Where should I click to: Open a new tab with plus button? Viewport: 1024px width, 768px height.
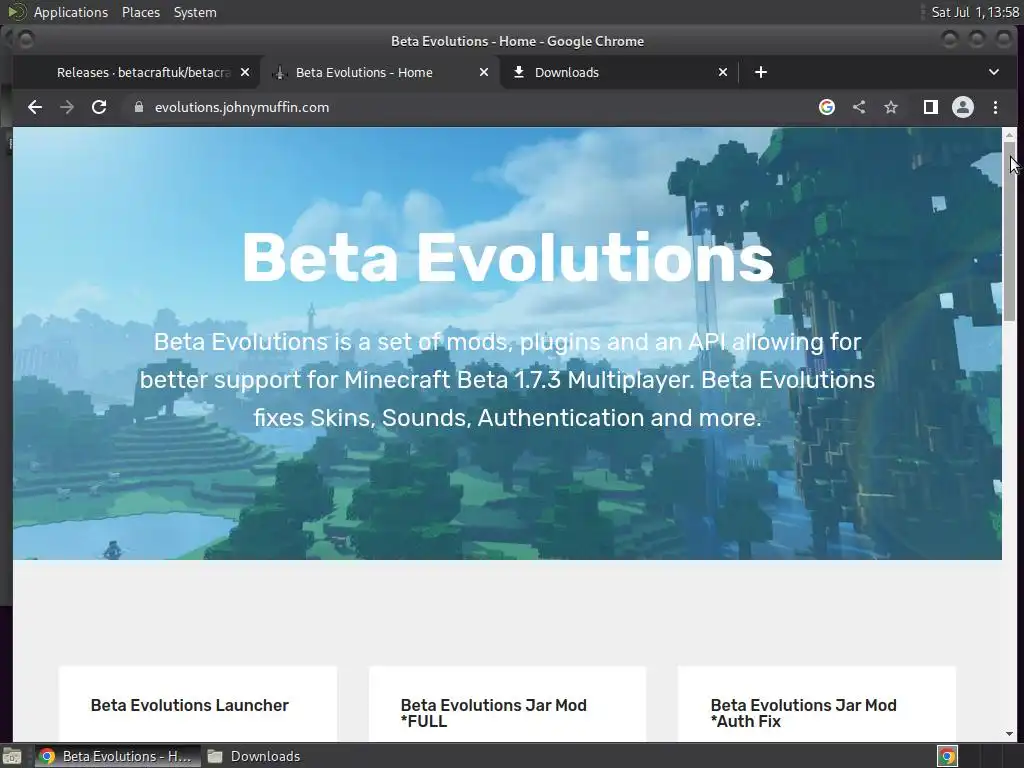click(761, 72)
